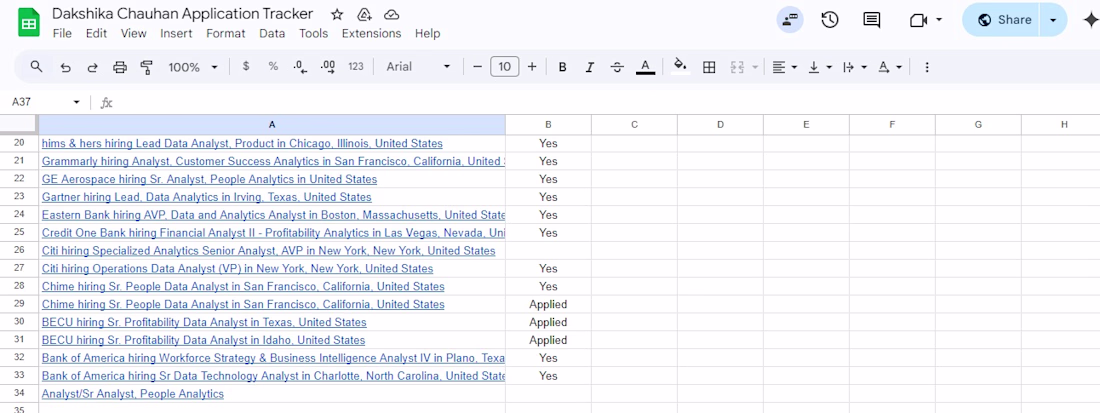
Task: Open BECU Profitability Data Analyst in Idaho link
Action: [203, 340]
